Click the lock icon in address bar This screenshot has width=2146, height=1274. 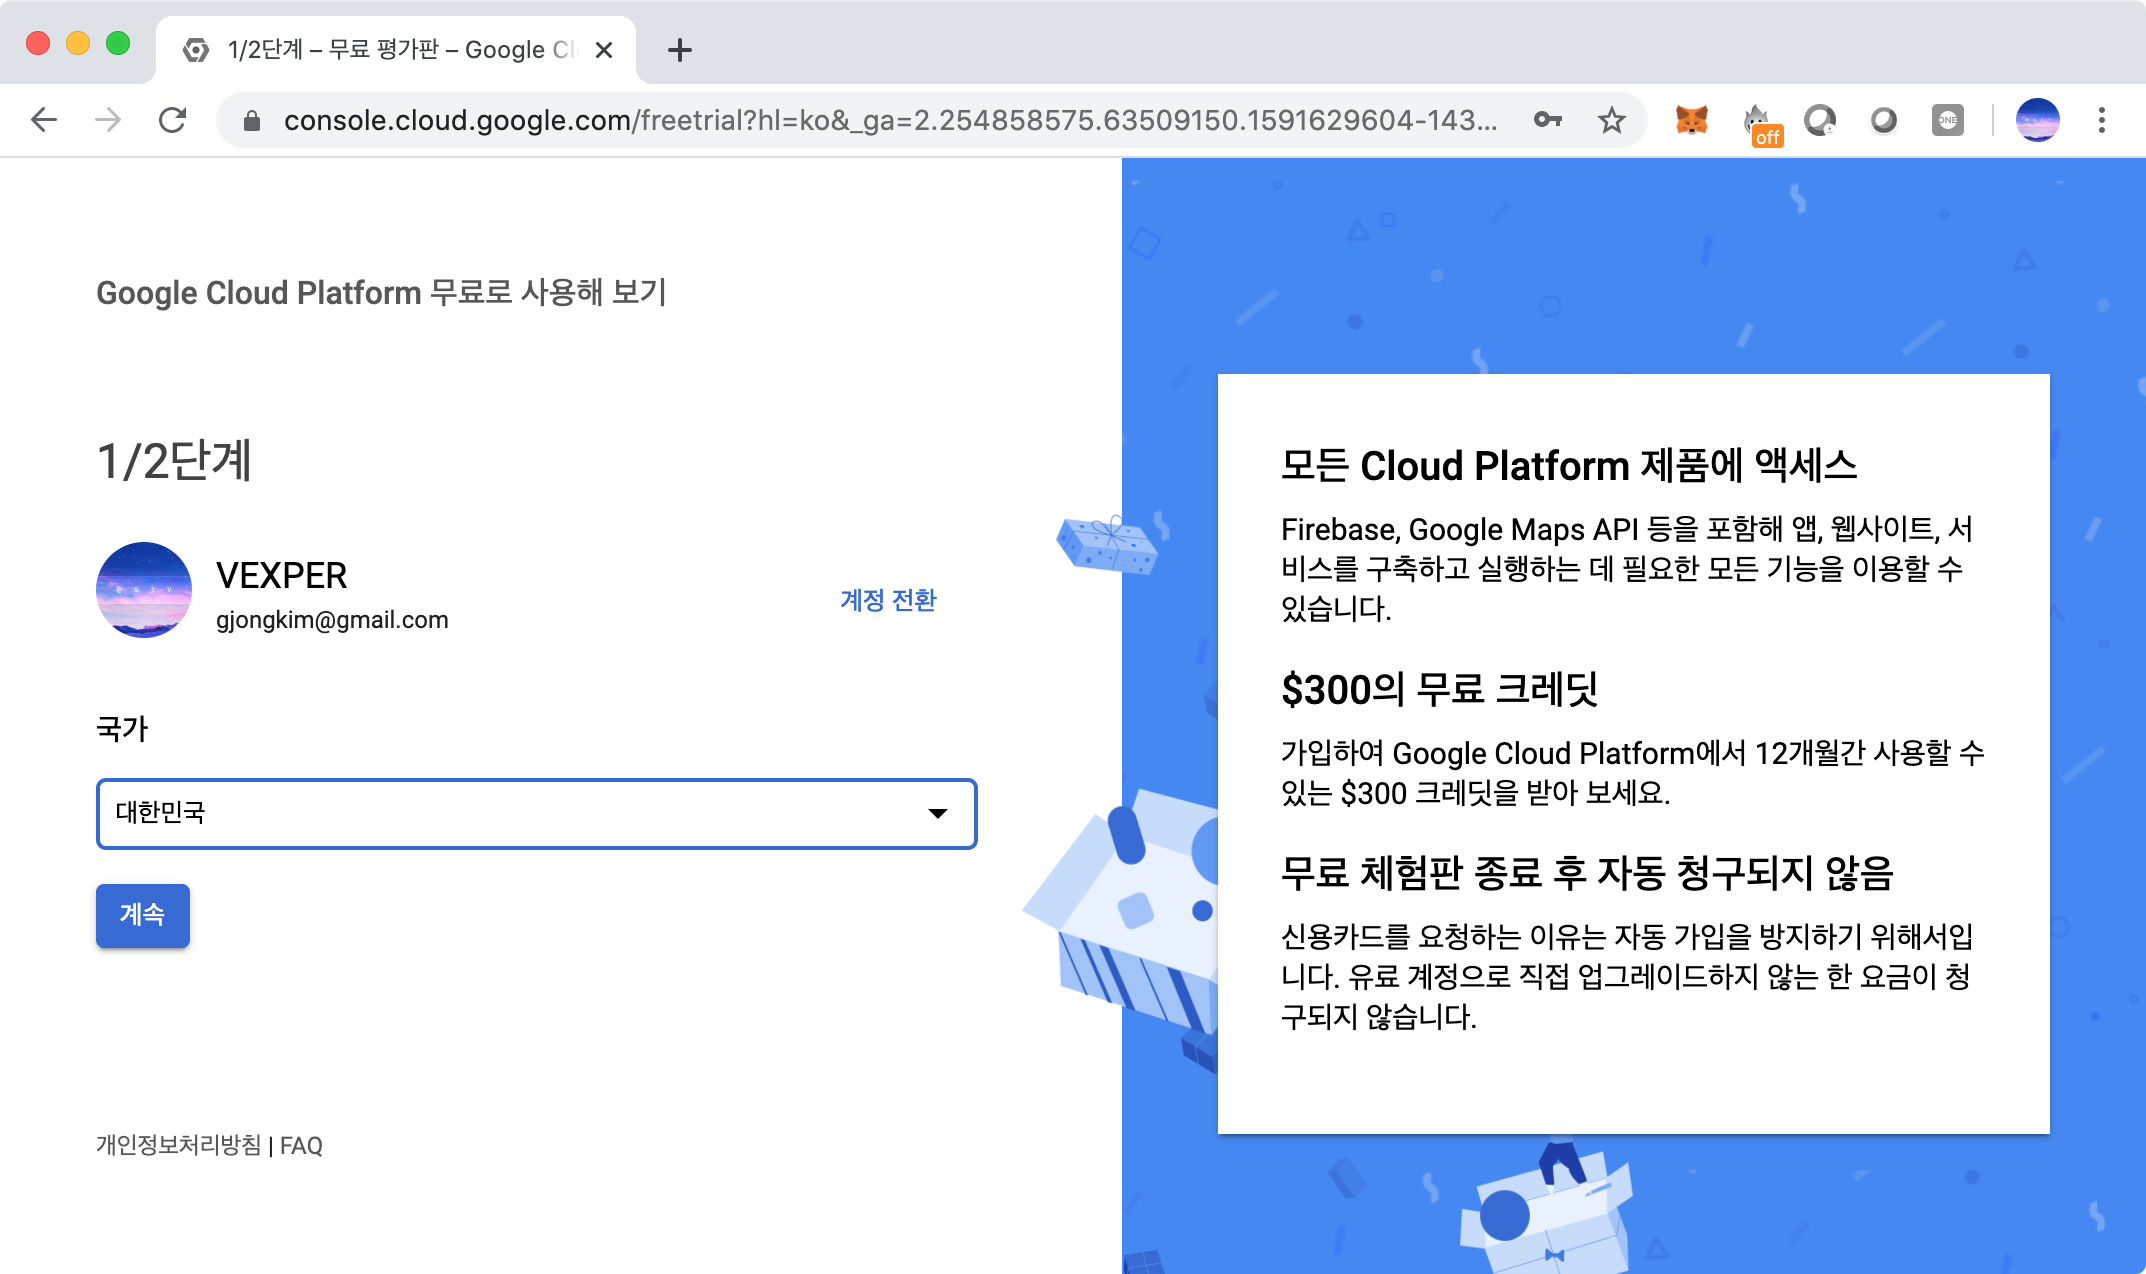pos(252,121)
